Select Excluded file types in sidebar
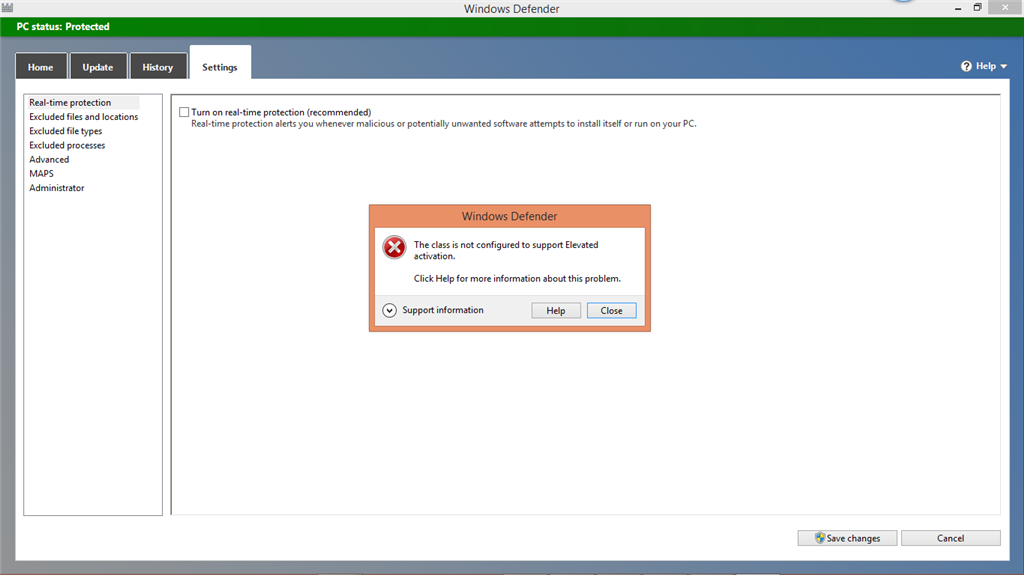The image size is (1024, 575). (65, 131)
